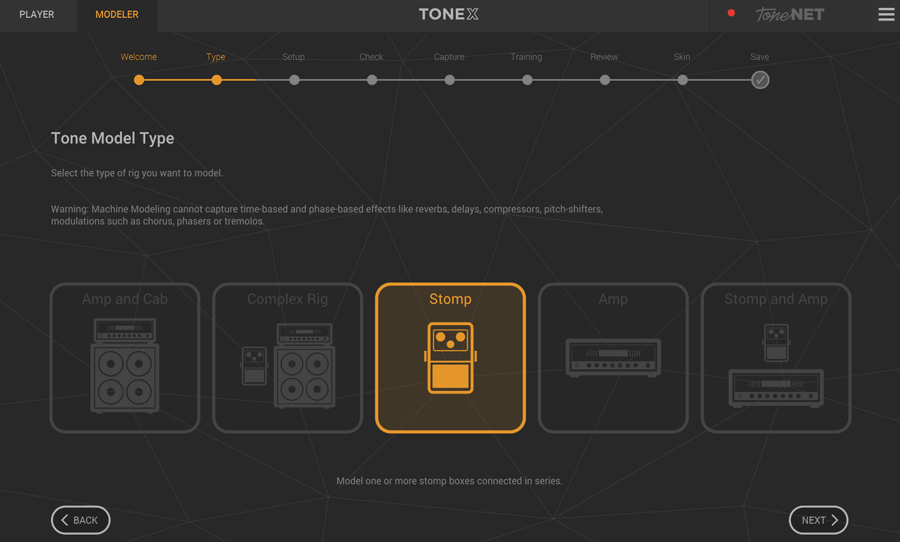Viewport: 900px width, 542px height.
Task: Jump to the Save step label
Action: (x=759, y=57)
